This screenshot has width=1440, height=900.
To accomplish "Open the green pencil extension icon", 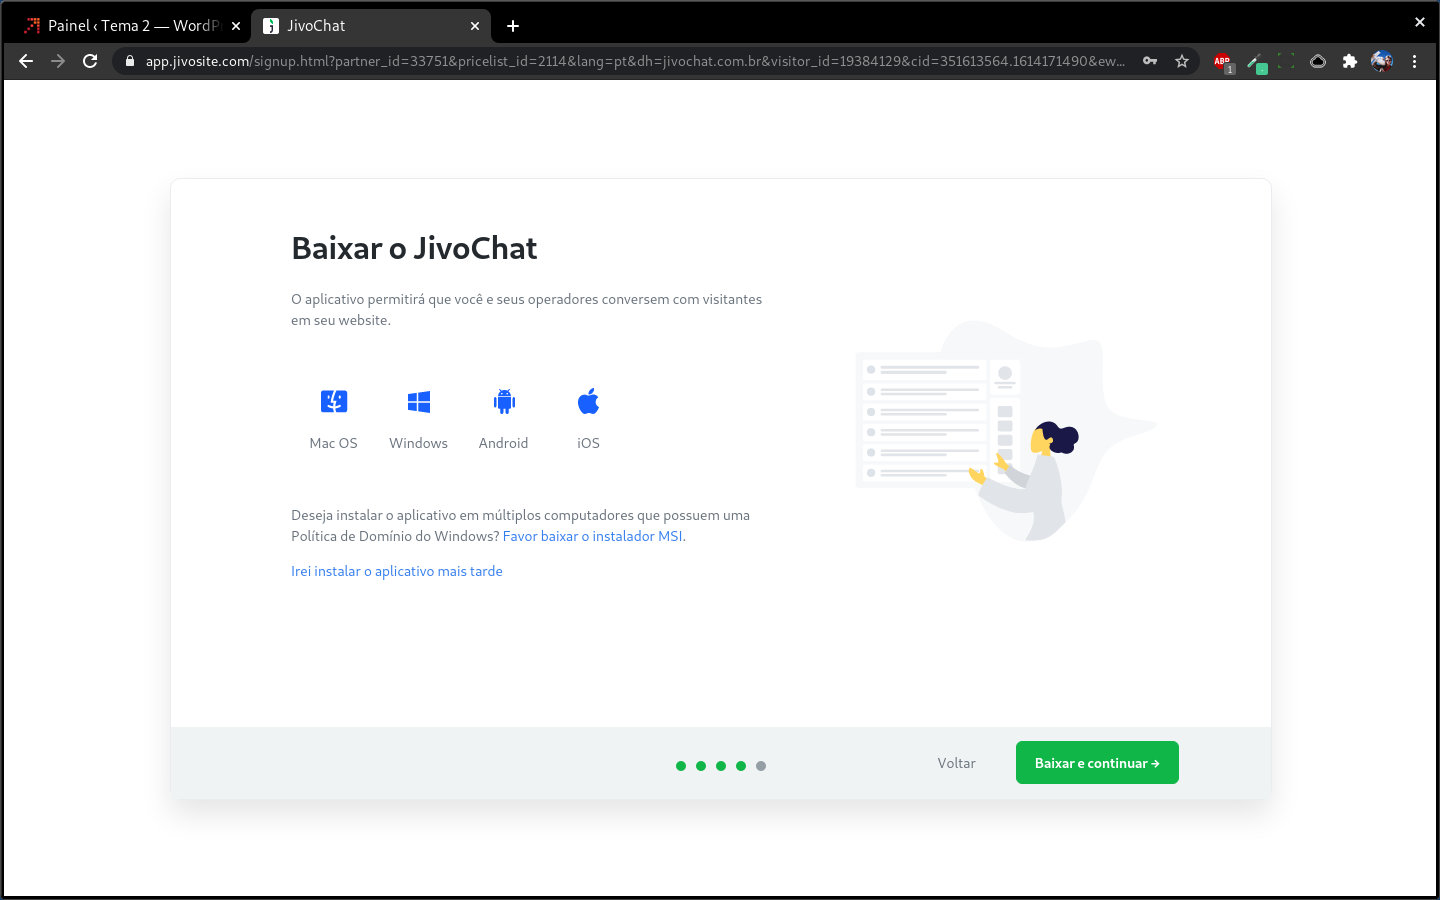I will coord(1256,62).
